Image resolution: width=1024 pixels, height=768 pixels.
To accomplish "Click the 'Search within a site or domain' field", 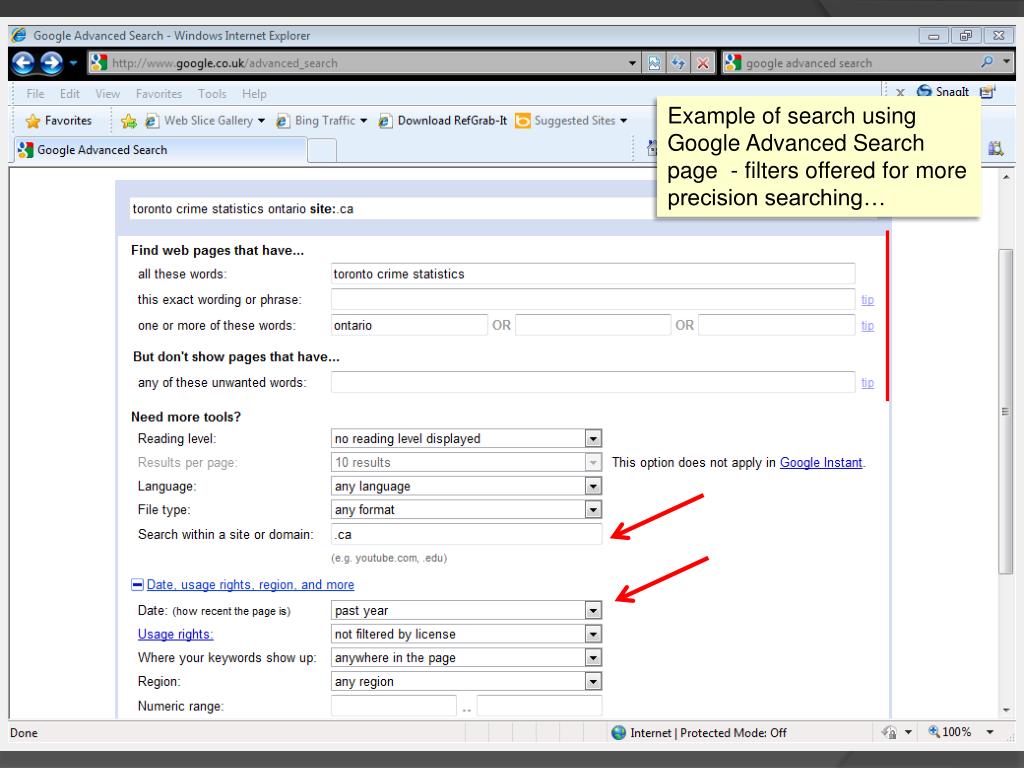I will point(466,534).
